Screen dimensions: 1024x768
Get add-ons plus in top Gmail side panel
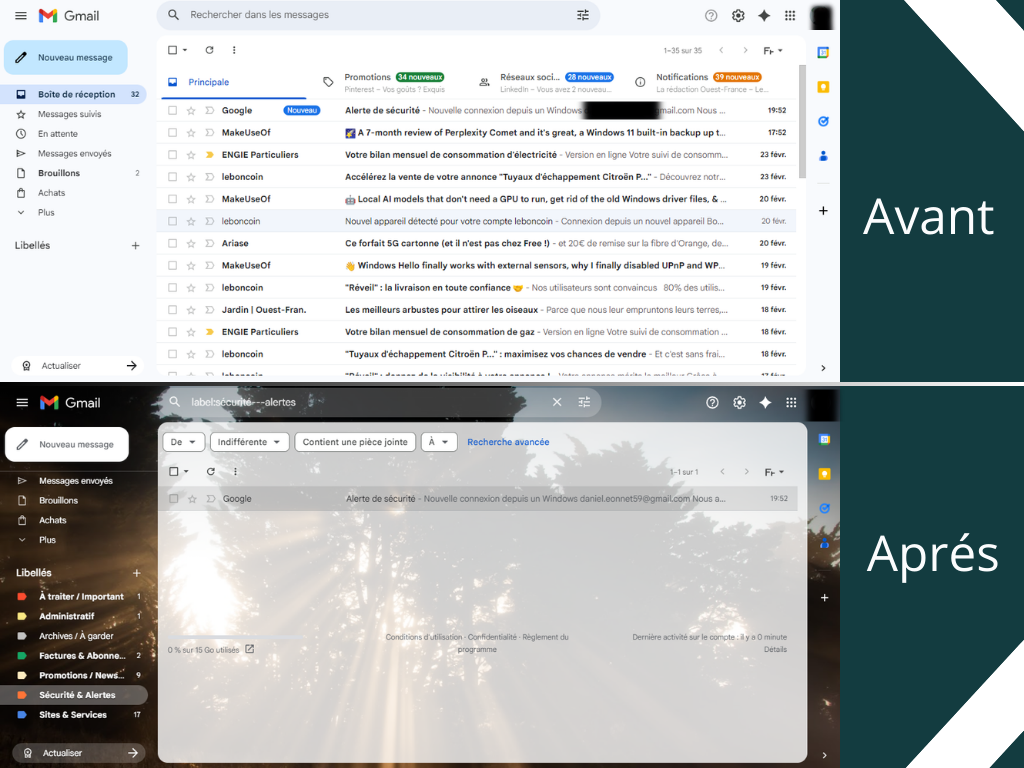point(824,211)
